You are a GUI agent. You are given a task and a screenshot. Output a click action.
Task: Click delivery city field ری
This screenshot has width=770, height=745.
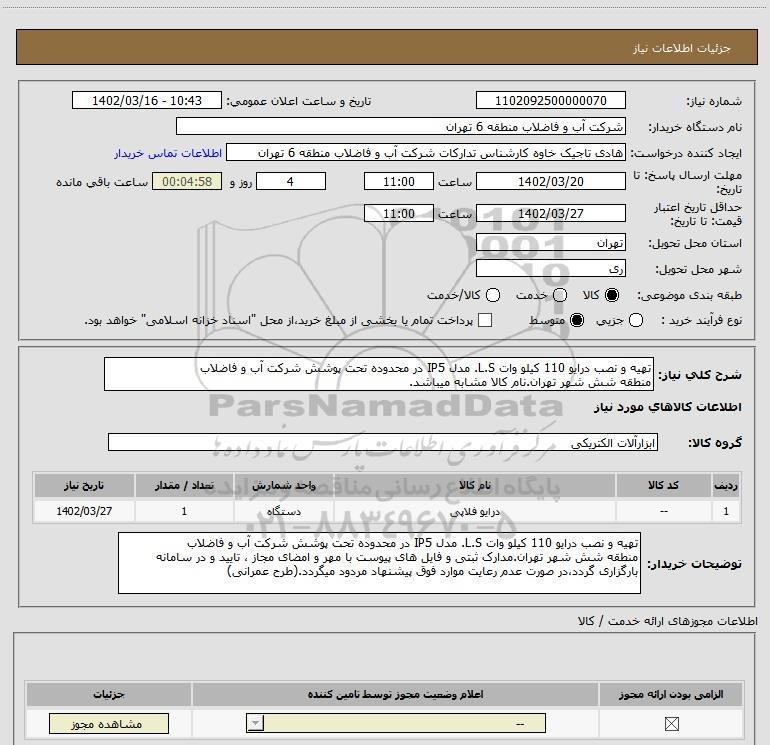tap(550, 269)
